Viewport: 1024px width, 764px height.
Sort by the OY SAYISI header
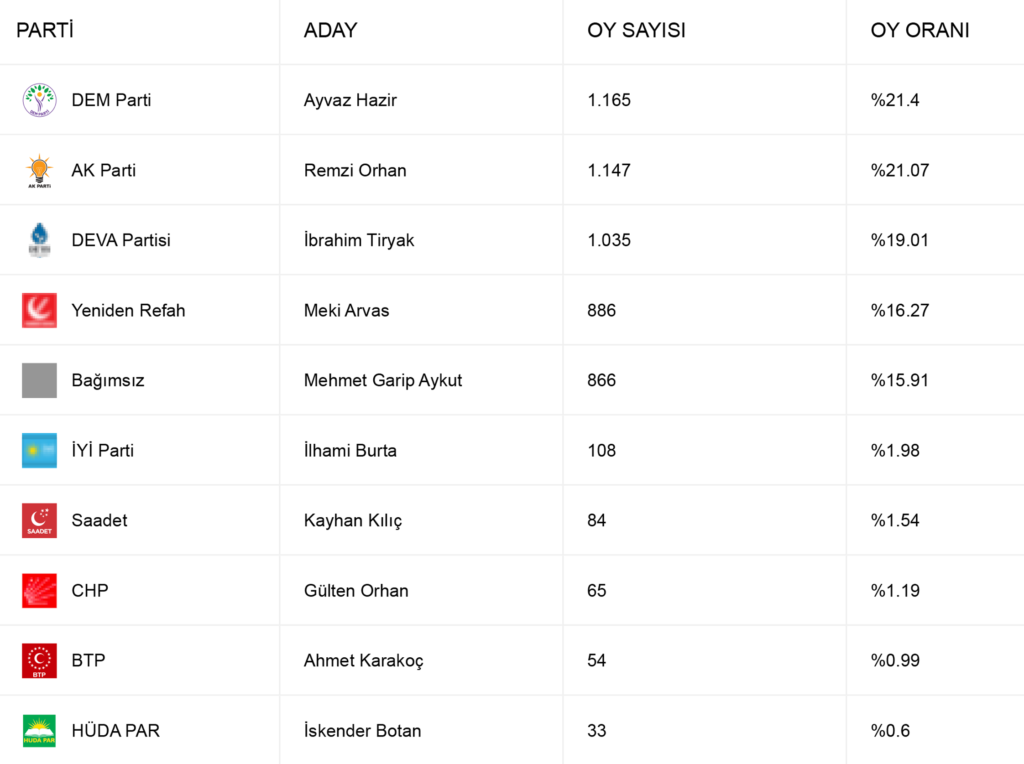(636, 30)
